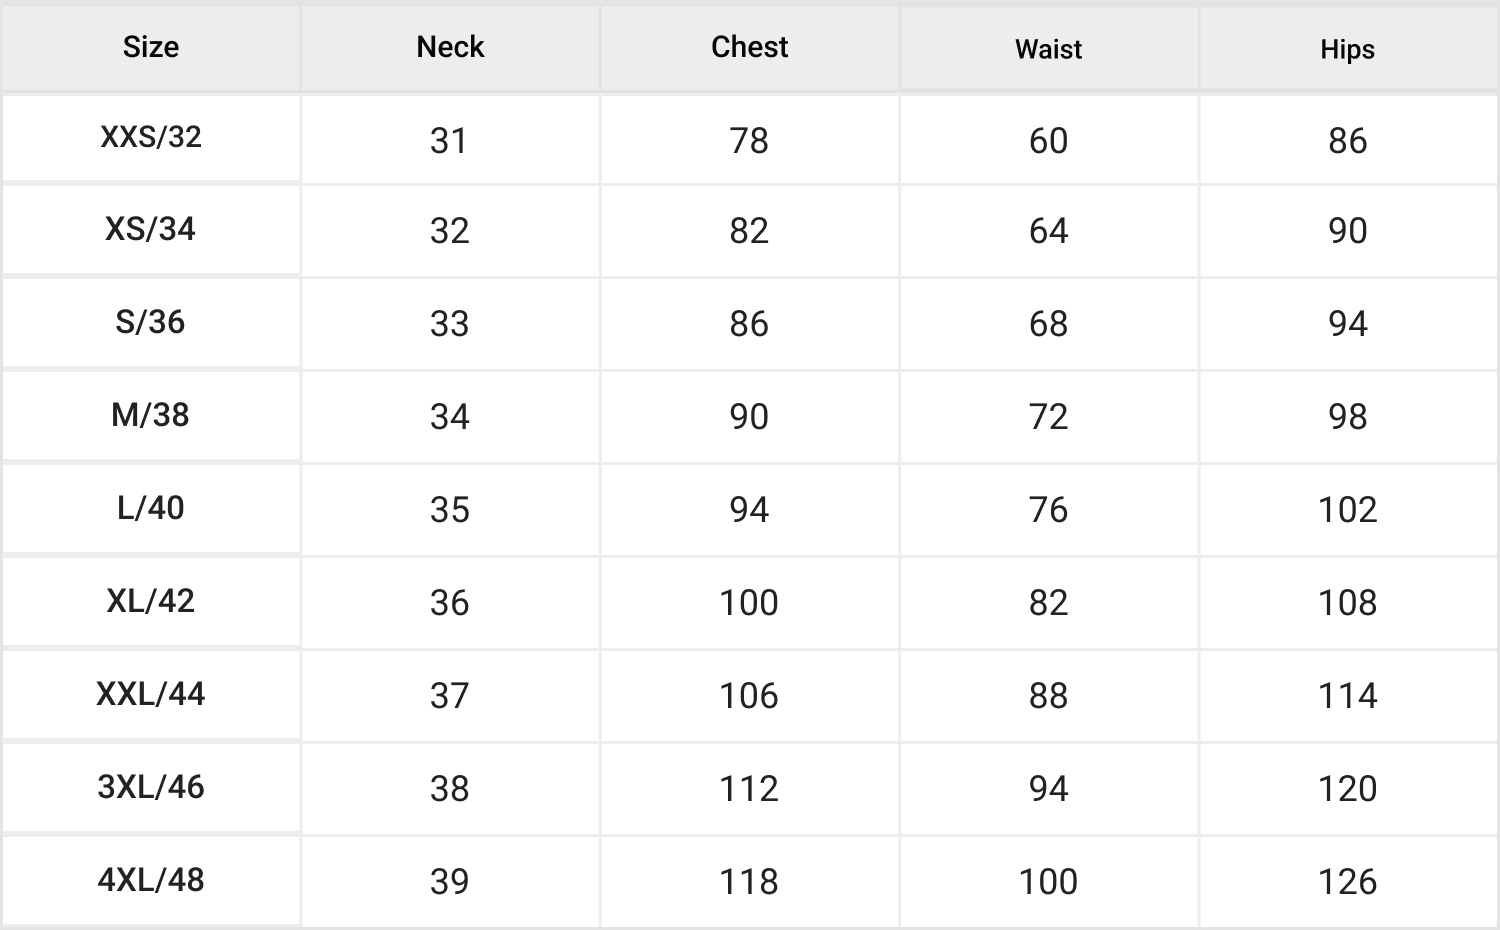This screenshot has height=930, width=1500.
Task: Select the Hips column header
Action: (x=1347, y=49)
